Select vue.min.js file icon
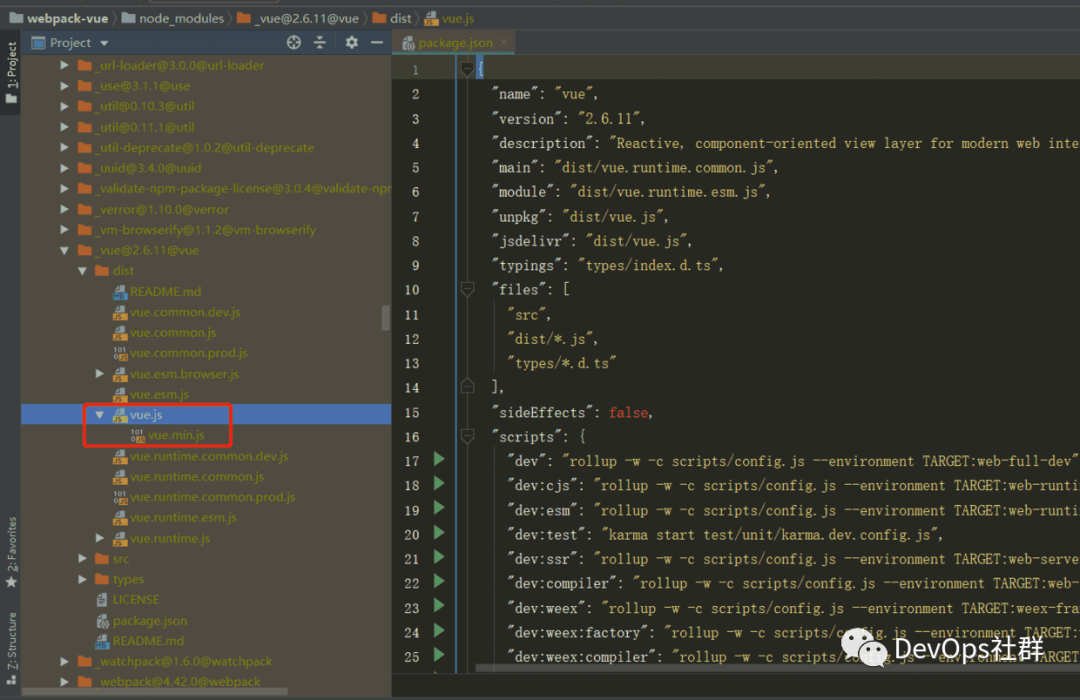 (x=138, y=435)
